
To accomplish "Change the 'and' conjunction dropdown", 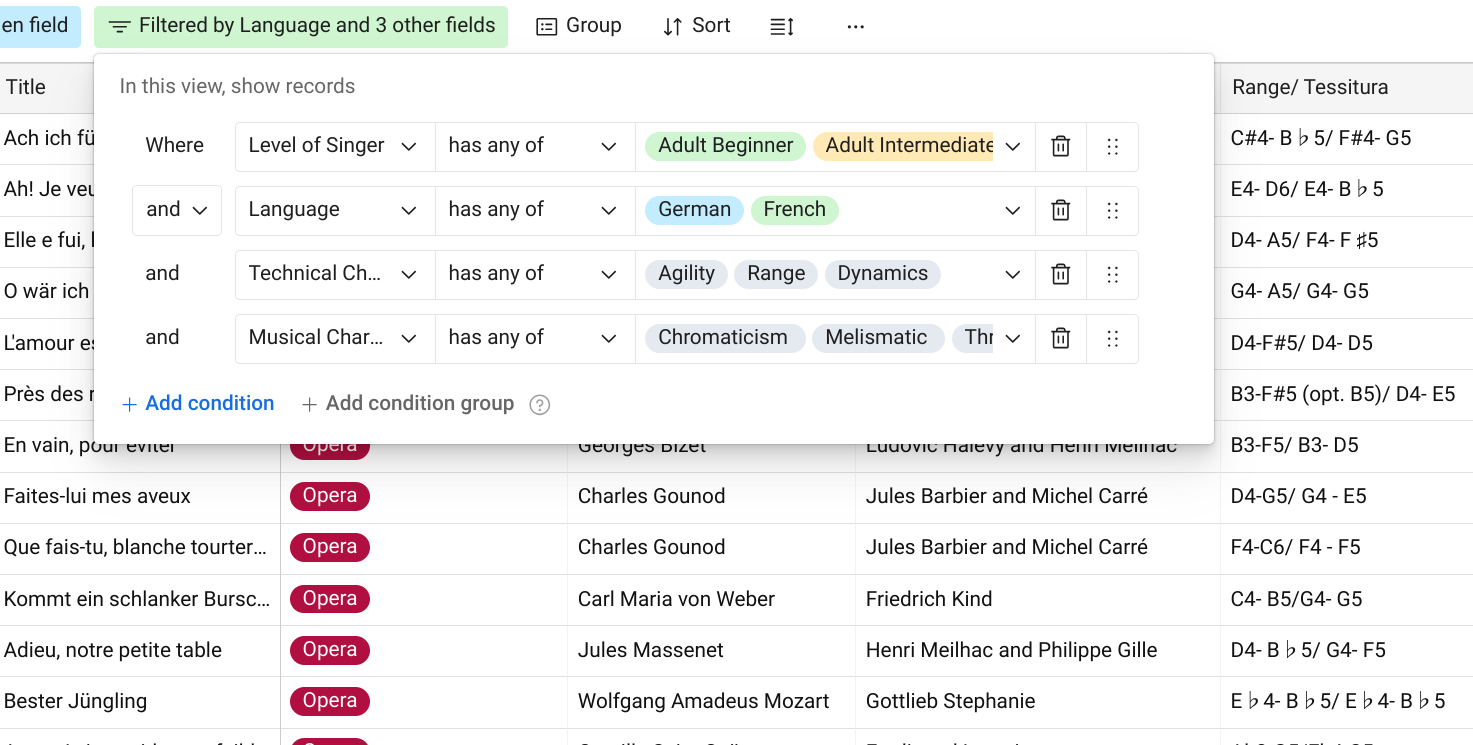I will pos(177,210).
